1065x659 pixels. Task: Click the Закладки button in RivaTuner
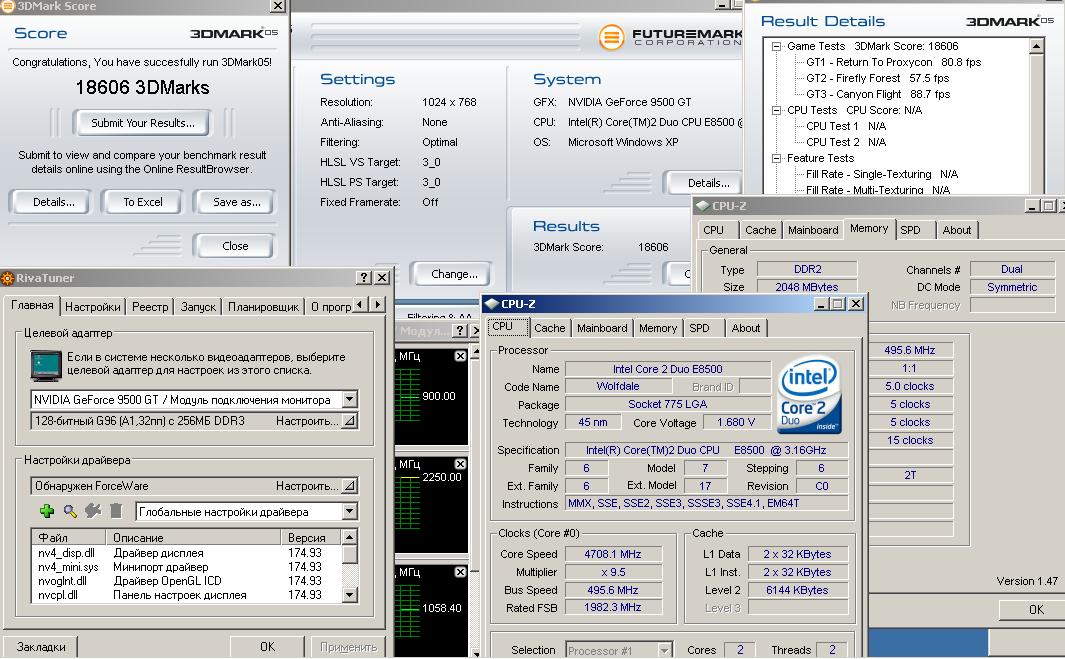point(41,647)
